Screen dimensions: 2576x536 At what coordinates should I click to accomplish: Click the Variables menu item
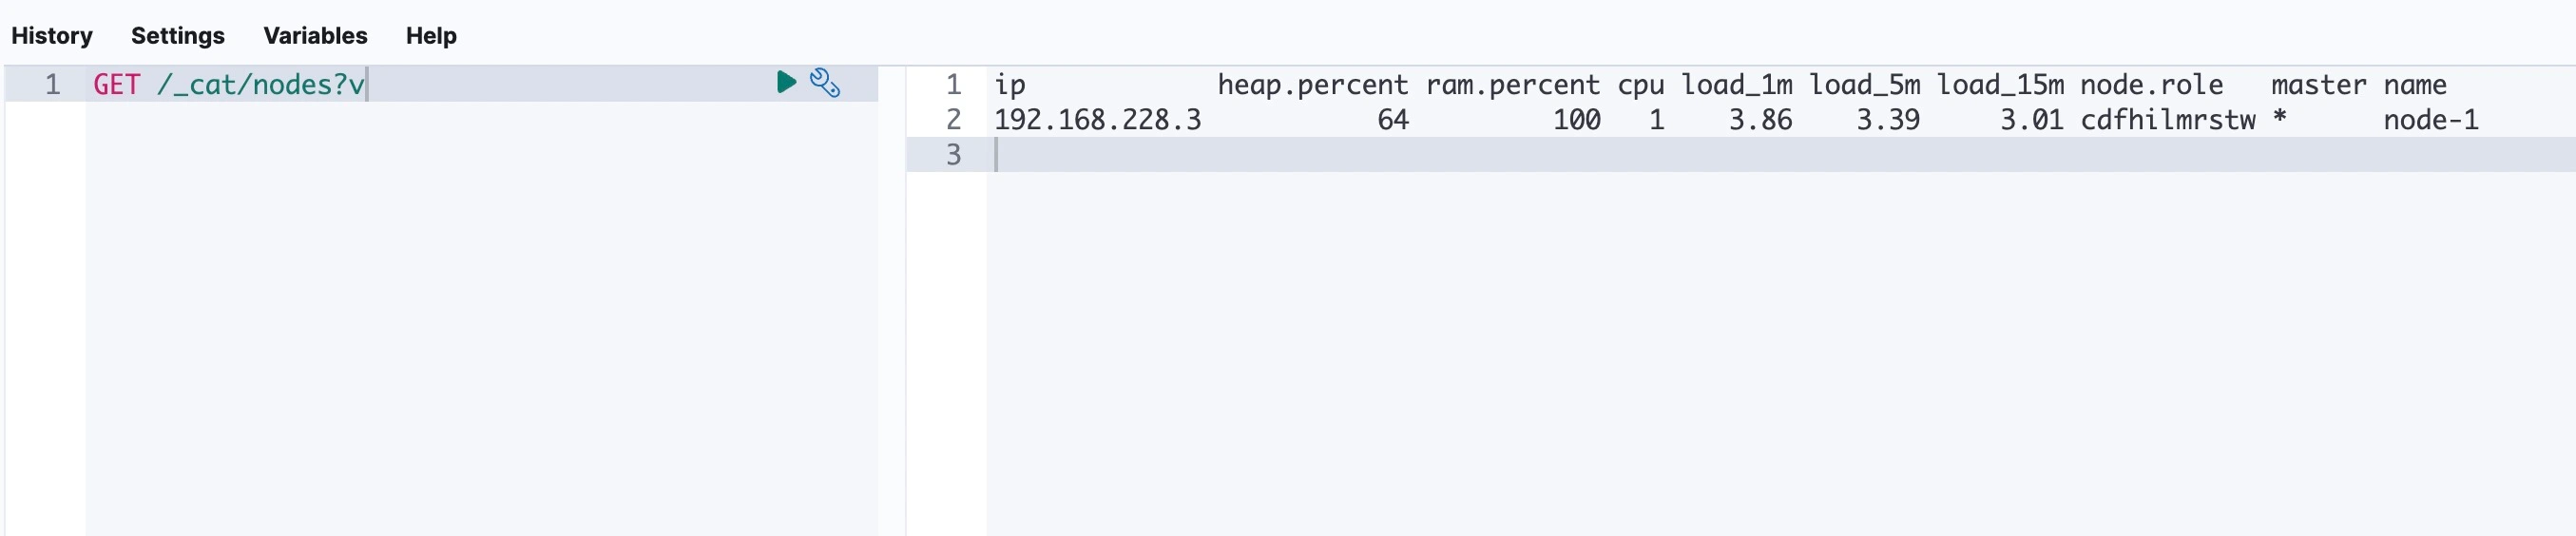315,36
